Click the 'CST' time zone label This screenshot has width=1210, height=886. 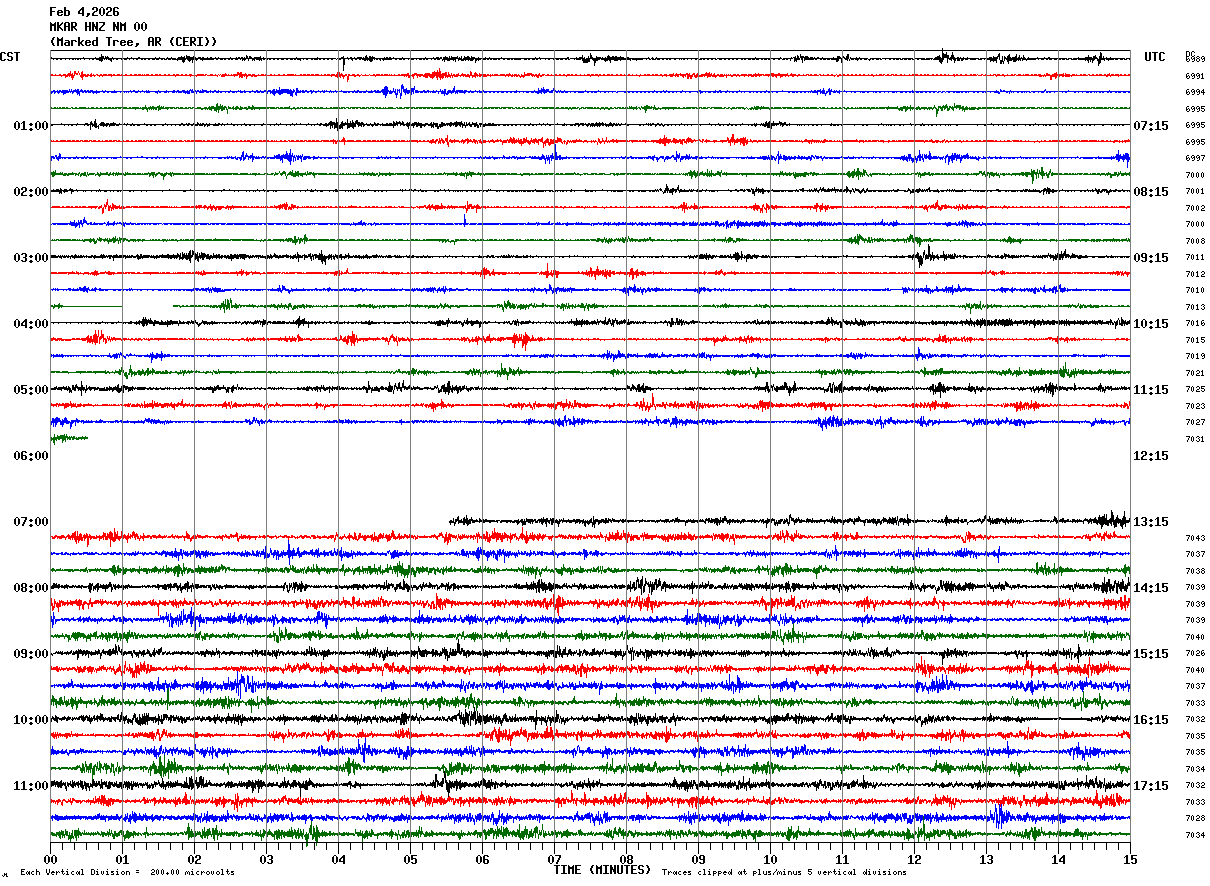click(10, 57)
